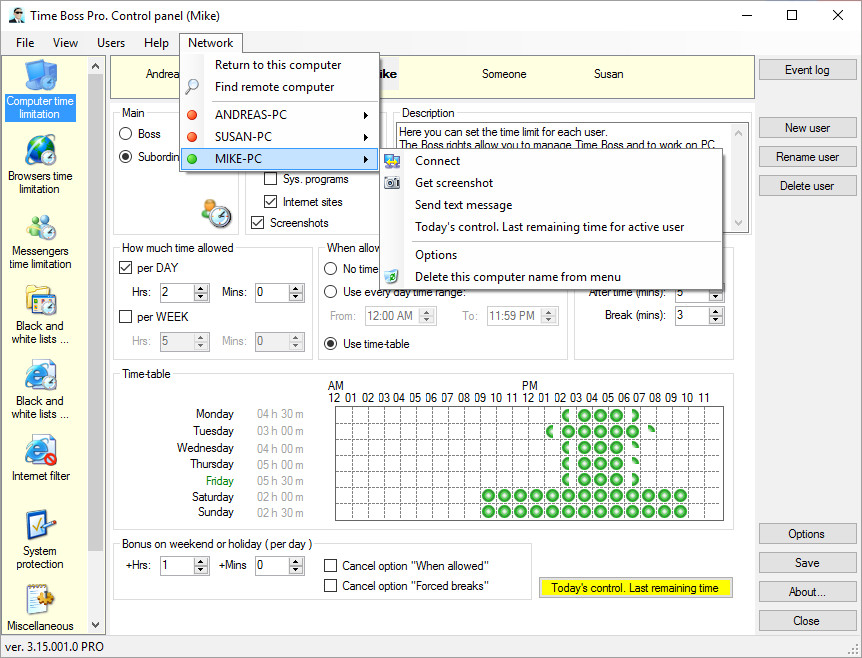Enable the per WEEK checkbox
The width and height of the screenshot is (862, 658).
pyautogui.click(x=125, y=317)
